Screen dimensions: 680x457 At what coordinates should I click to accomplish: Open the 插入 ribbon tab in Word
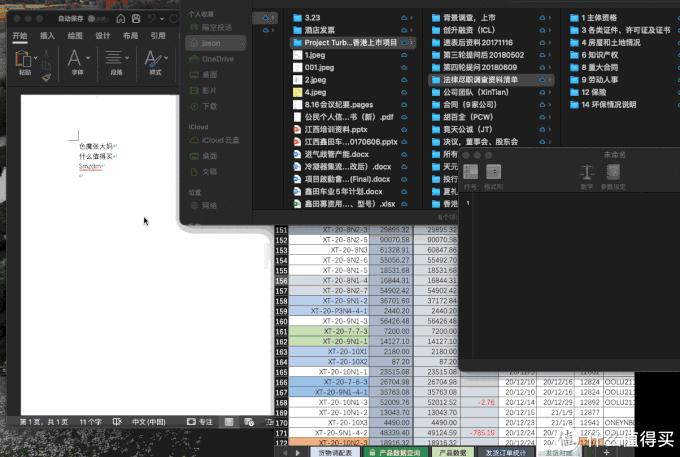tap(47, 36)
